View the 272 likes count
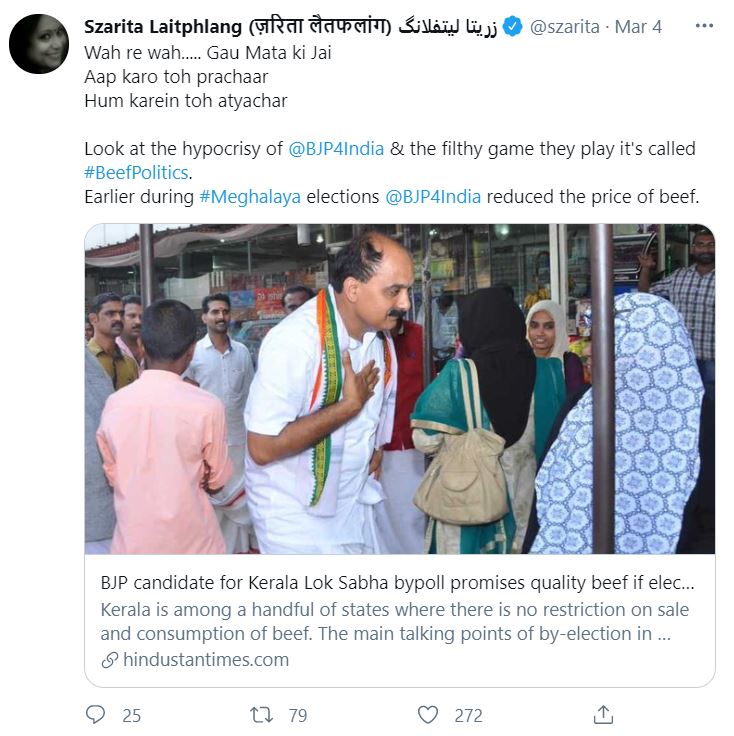Screen dimensions: 734x736 click(x=468, y=716)
